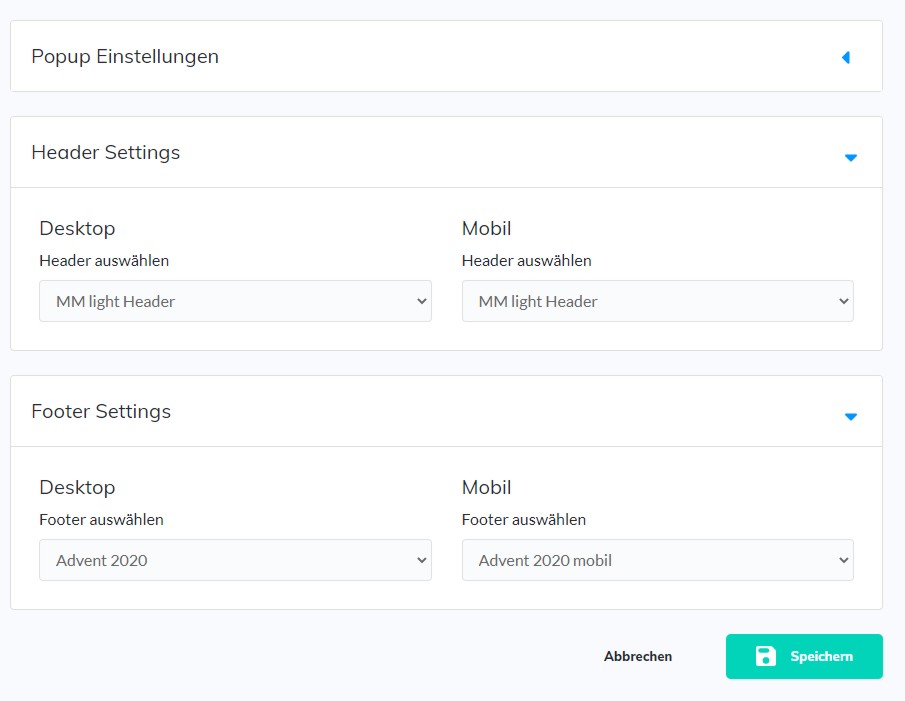Save settings with the Speichern button
The image size is (905, 701).
click(x=804, y=656)
